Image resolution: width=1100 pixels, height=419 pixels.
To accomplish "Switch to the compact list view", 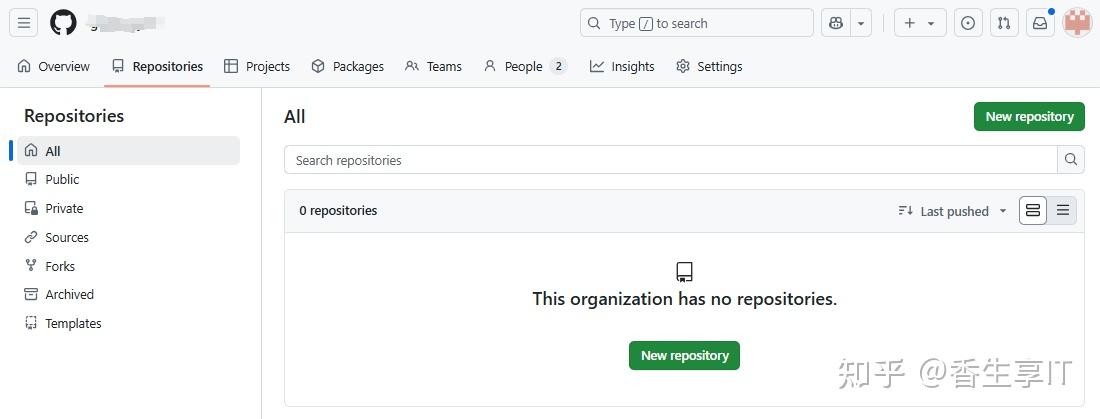I will [1063, 211].
